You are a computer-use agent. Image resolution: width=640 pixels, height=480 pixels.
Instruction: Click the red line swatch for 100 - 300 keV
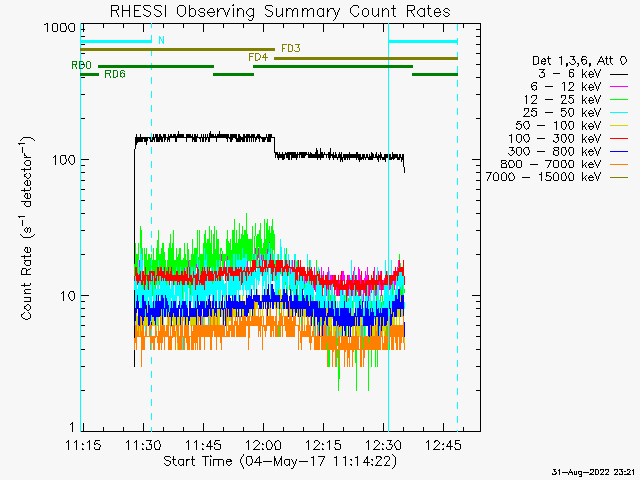click(619, 139)
